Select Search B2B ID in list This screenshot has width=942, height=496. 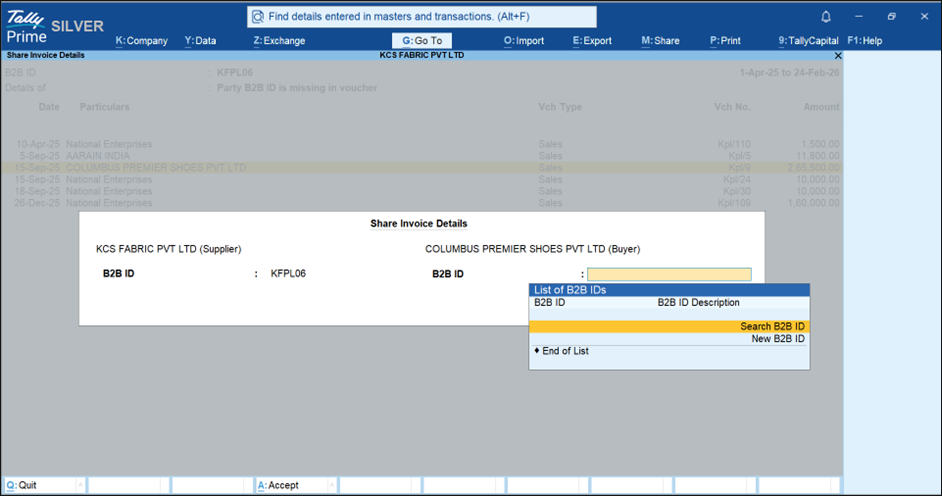(669, 327)
